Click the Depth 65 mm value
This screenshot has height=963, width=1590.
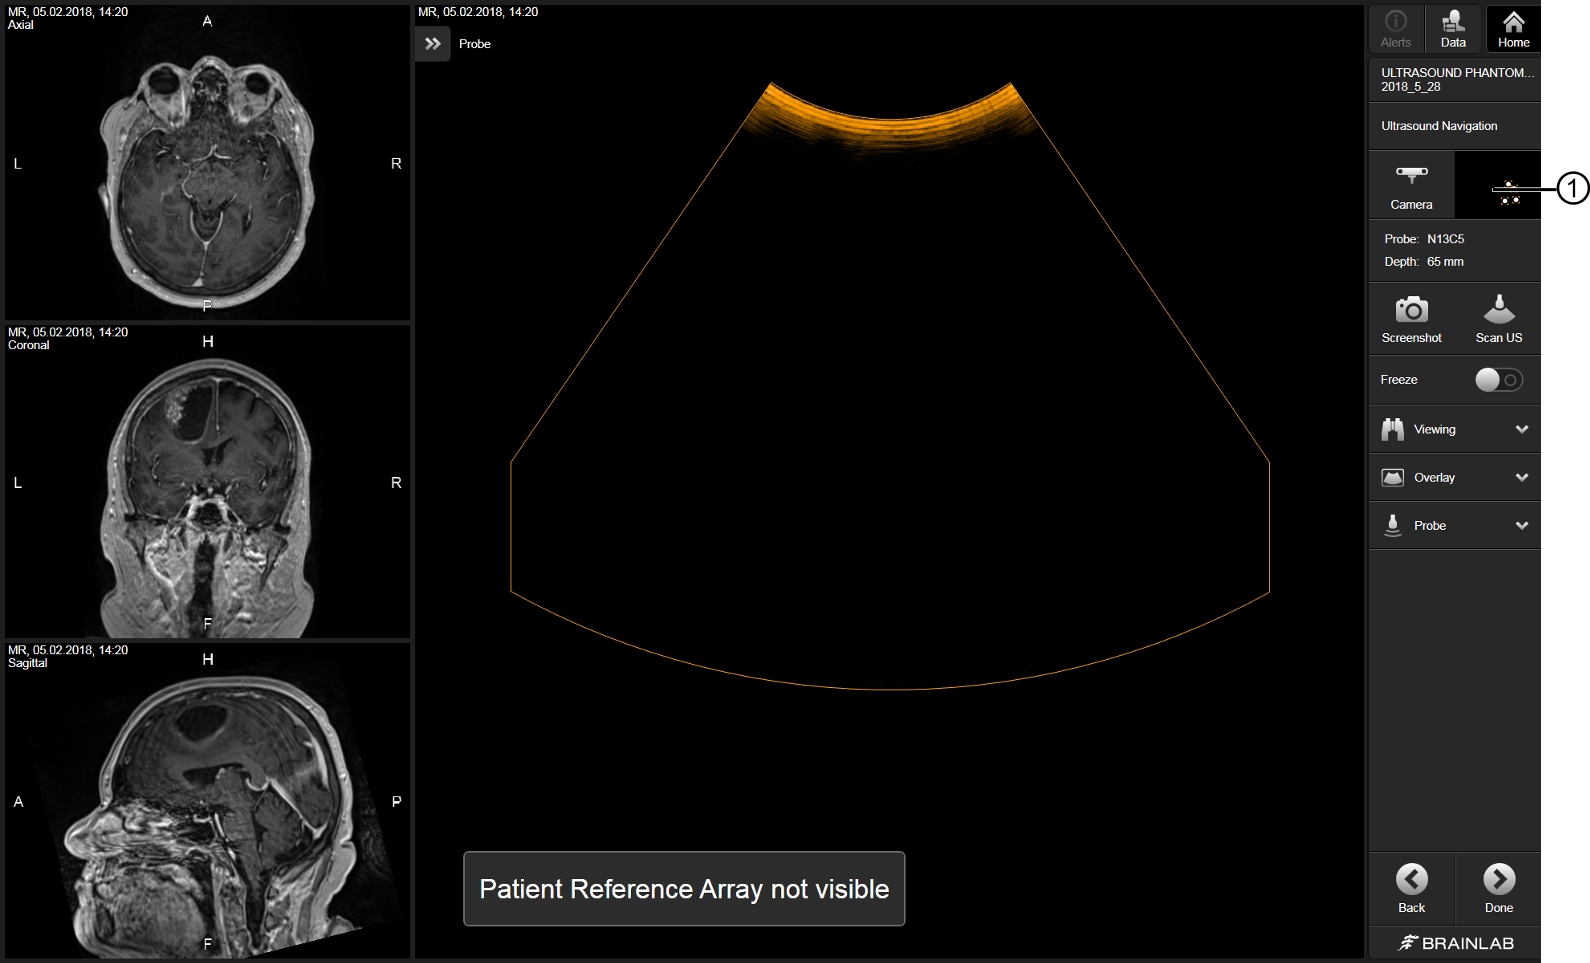coord(1445,262)
